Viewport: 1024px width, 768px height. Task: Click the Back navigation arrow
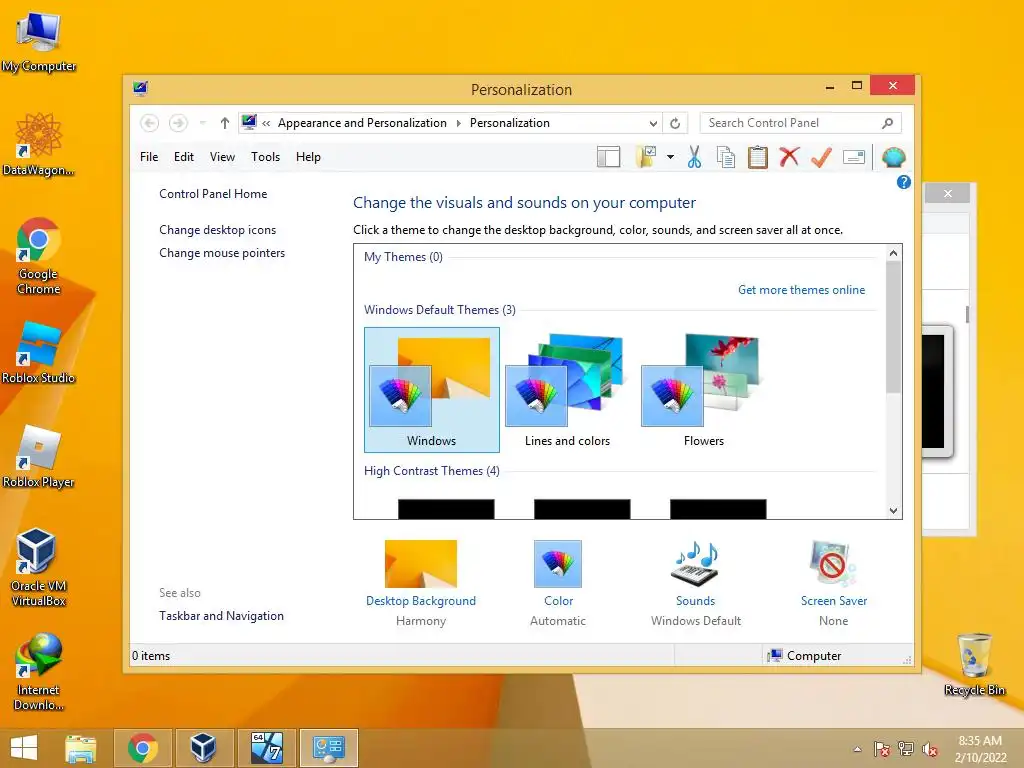[150, 123]
